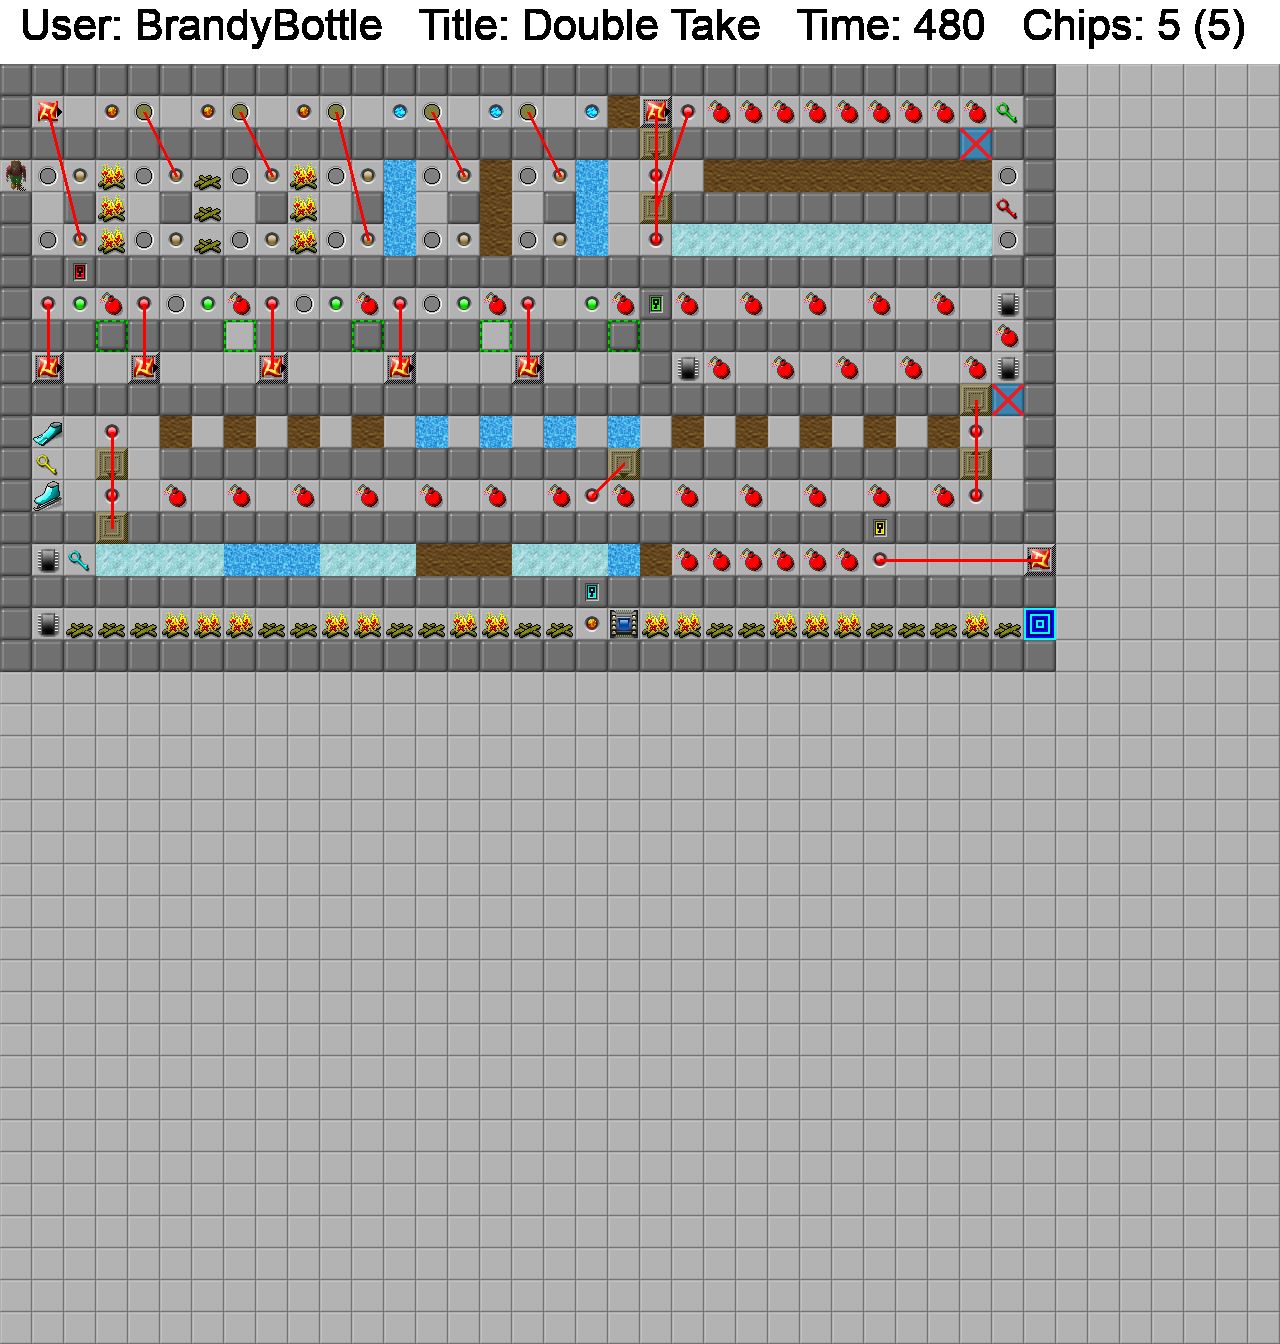Select the red locked door tile
The height and width of the screenshot is (1344, 1280).
80,272
